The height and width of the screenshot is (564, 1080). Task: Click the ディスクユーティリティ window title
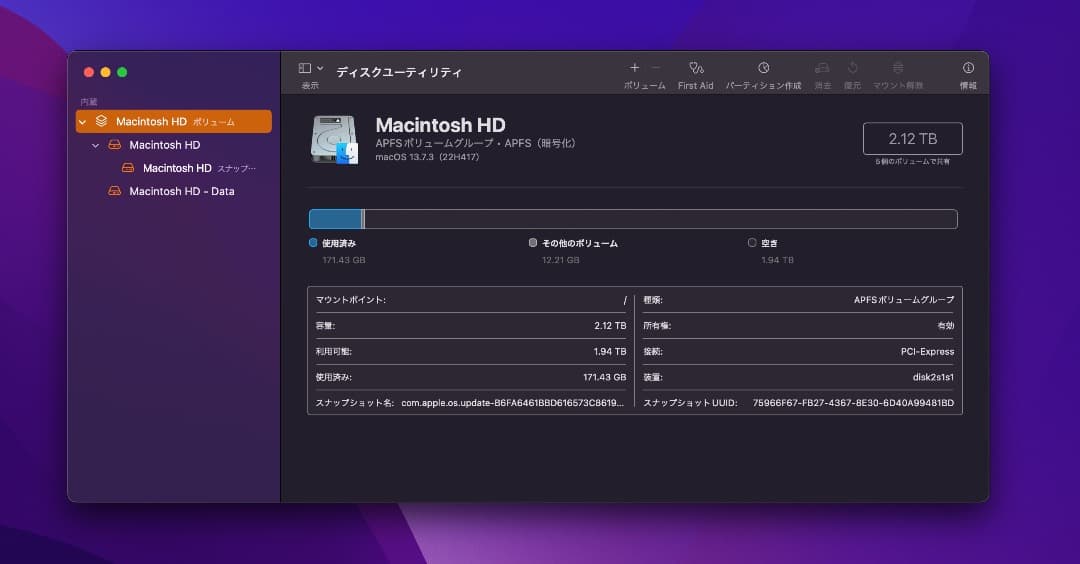tap(399, 72)
